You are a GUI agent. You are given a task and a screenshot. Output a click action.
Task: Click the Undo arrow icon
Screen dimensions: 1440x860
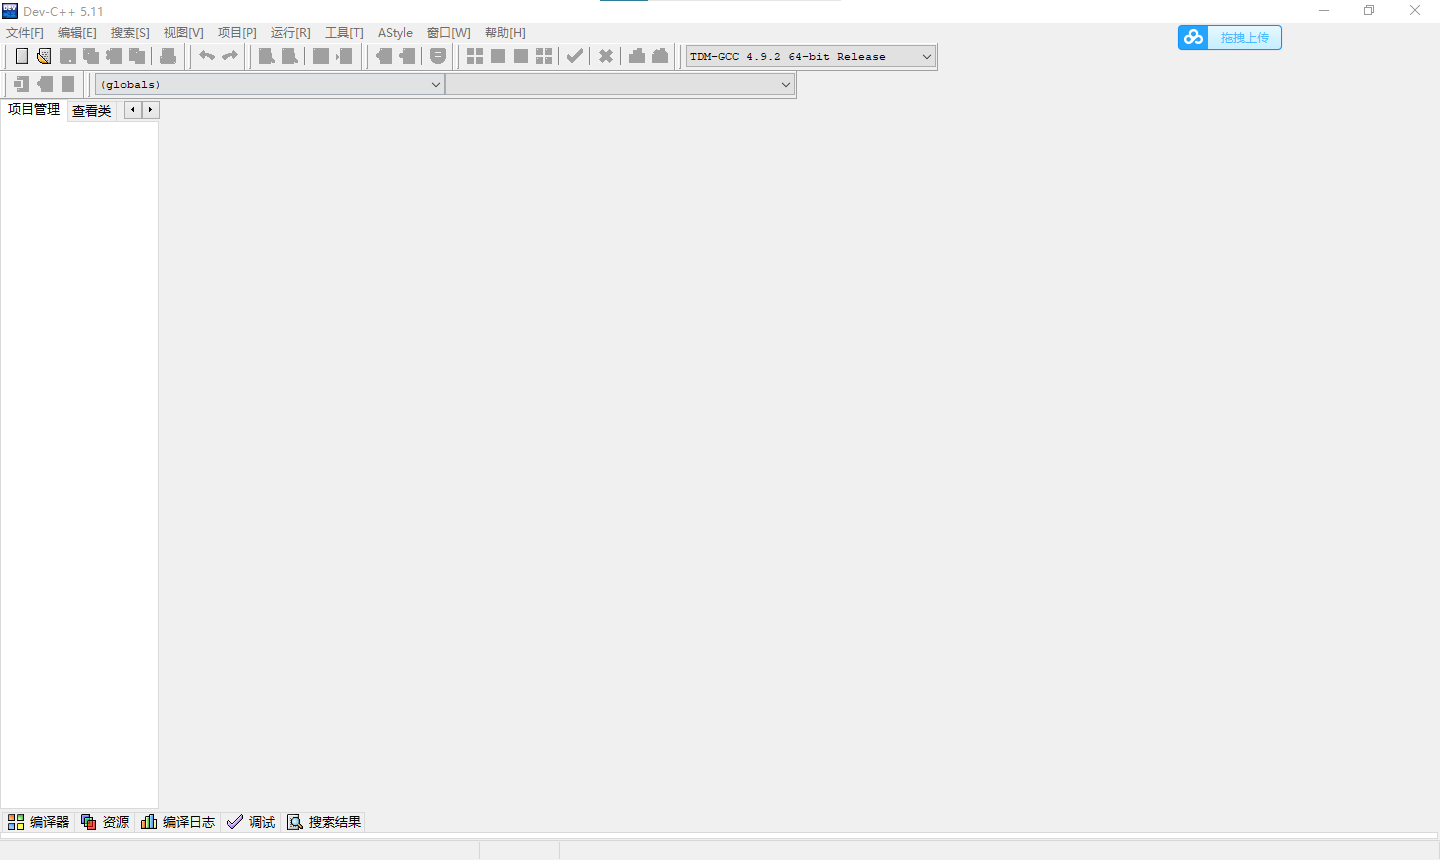pos(207,56)
